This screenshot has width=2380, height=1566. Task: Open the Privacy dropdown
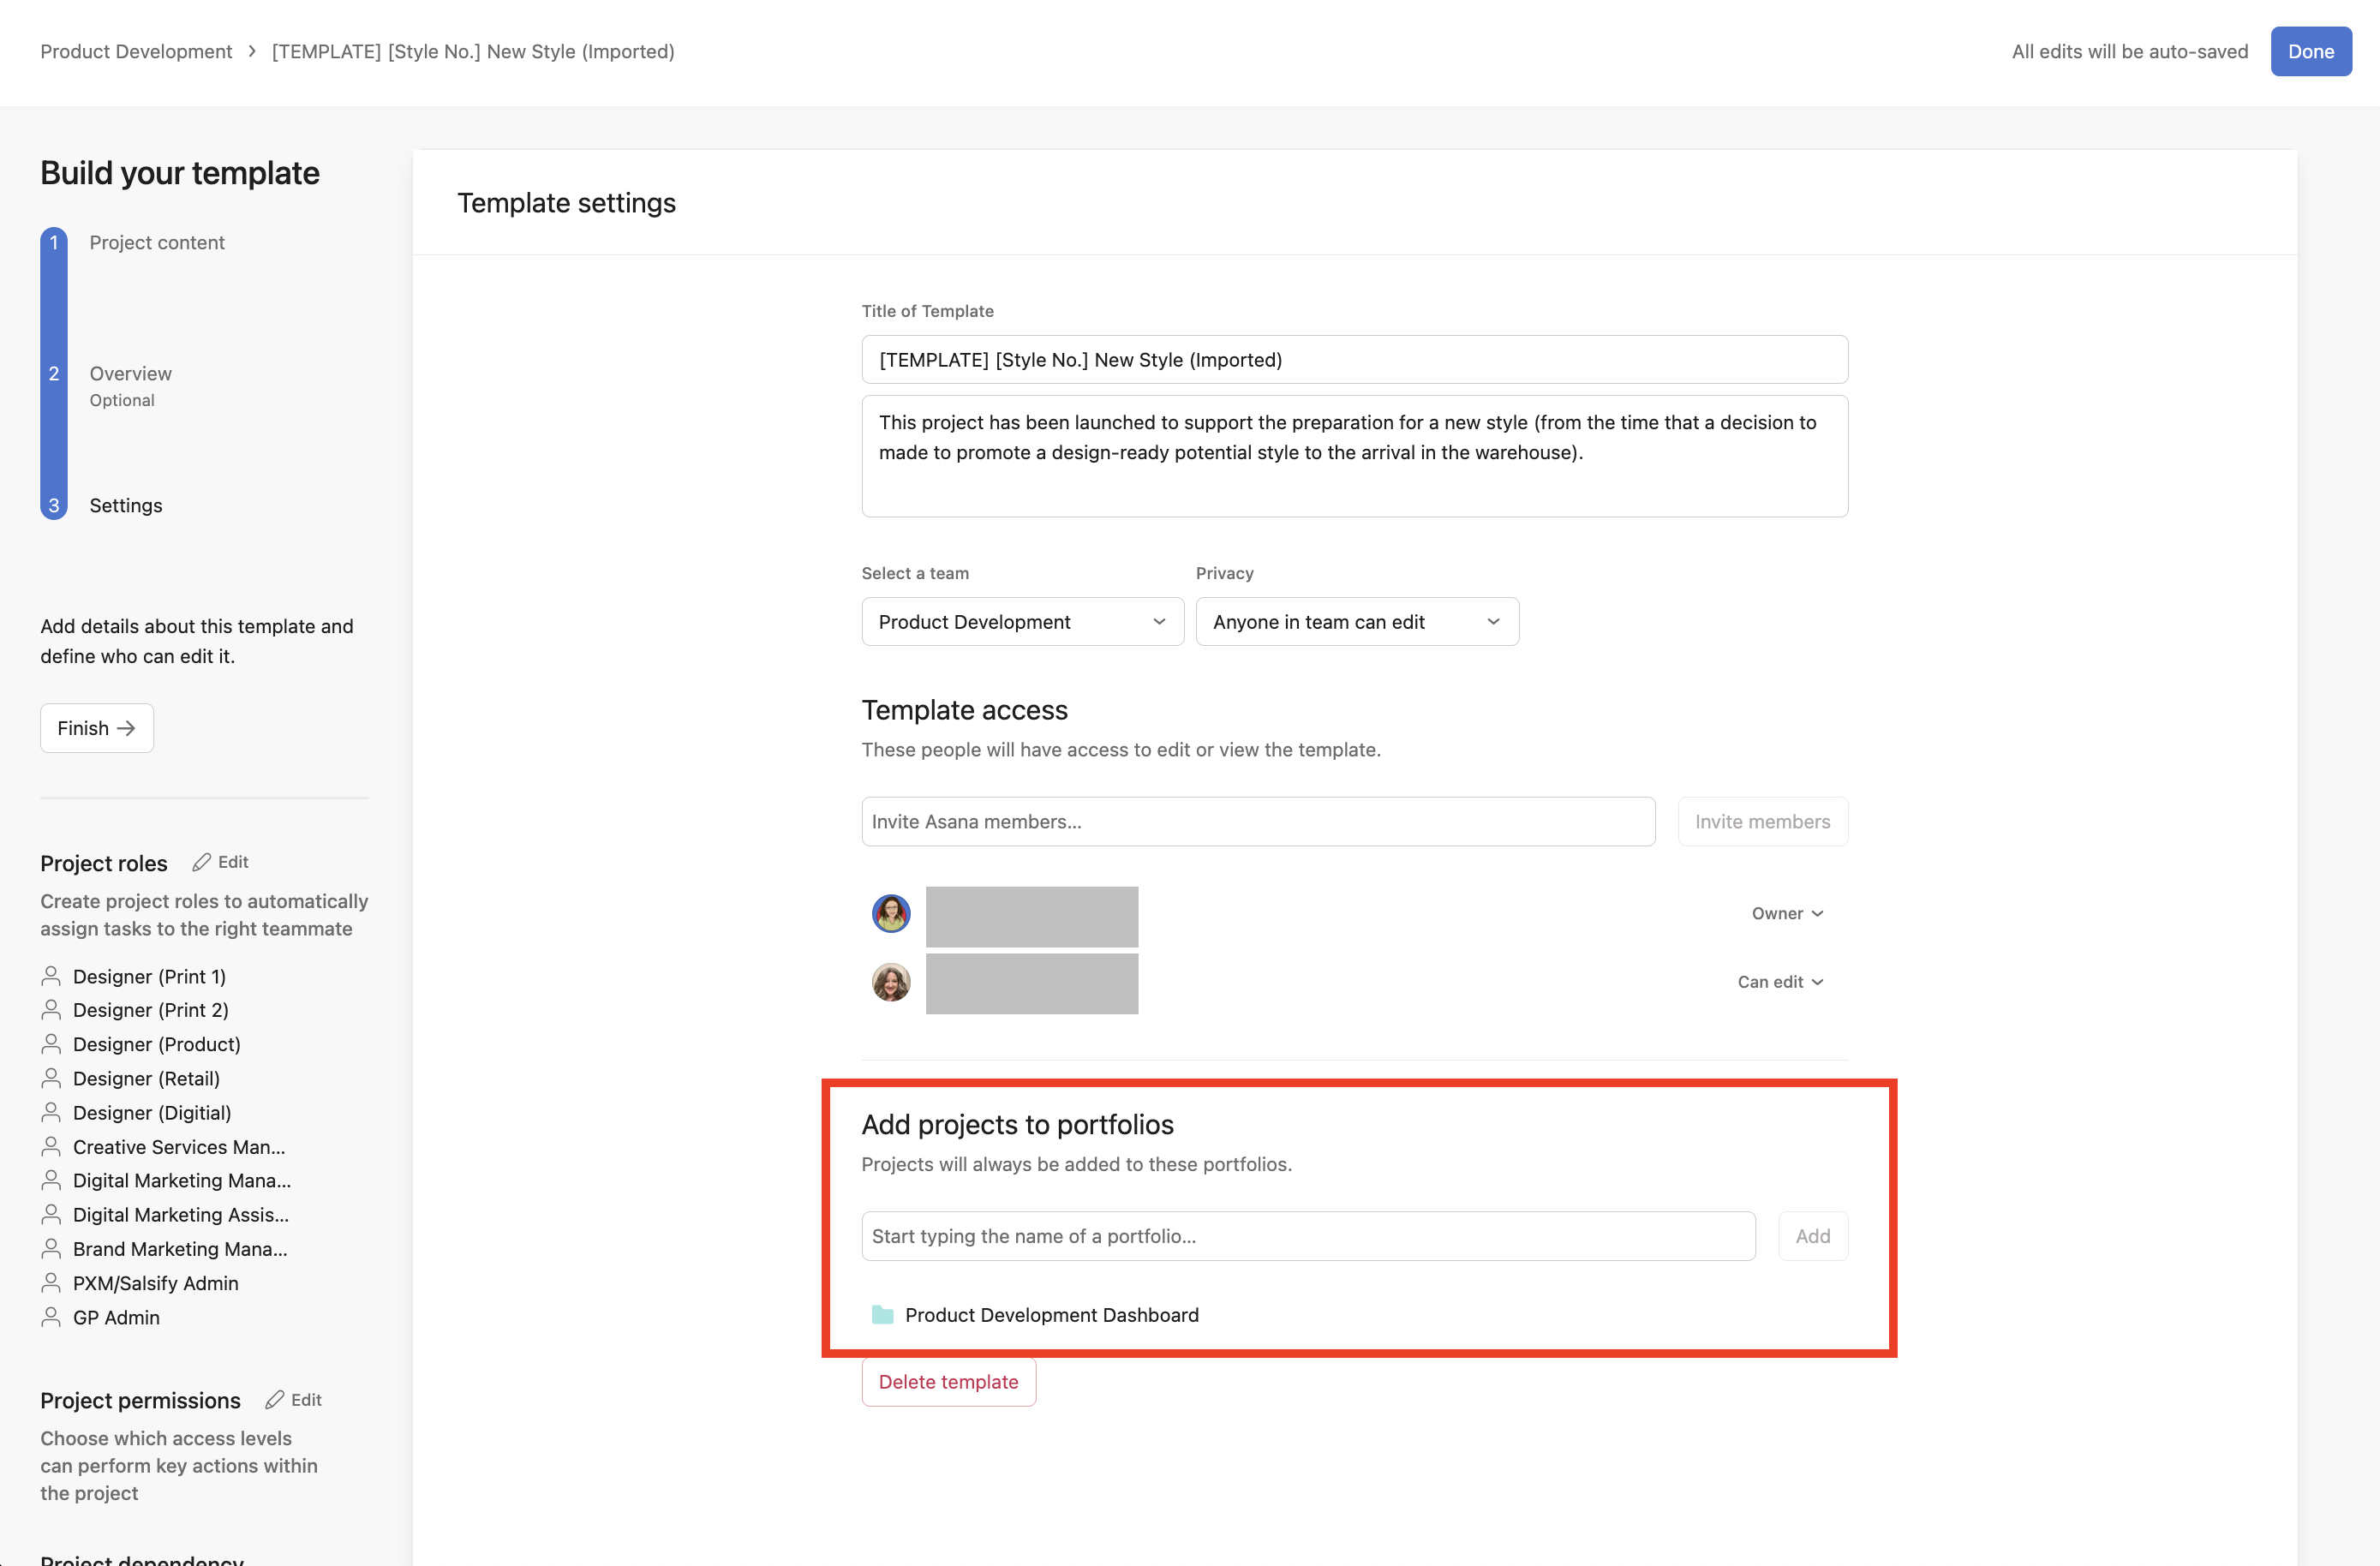pos(1356,622)
